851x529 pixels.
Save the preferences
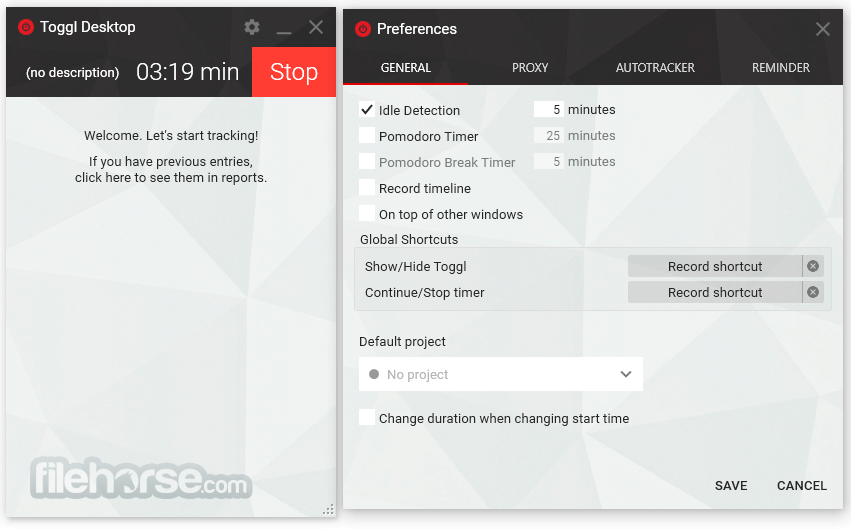pyautogui.click(x=731, y=486)
